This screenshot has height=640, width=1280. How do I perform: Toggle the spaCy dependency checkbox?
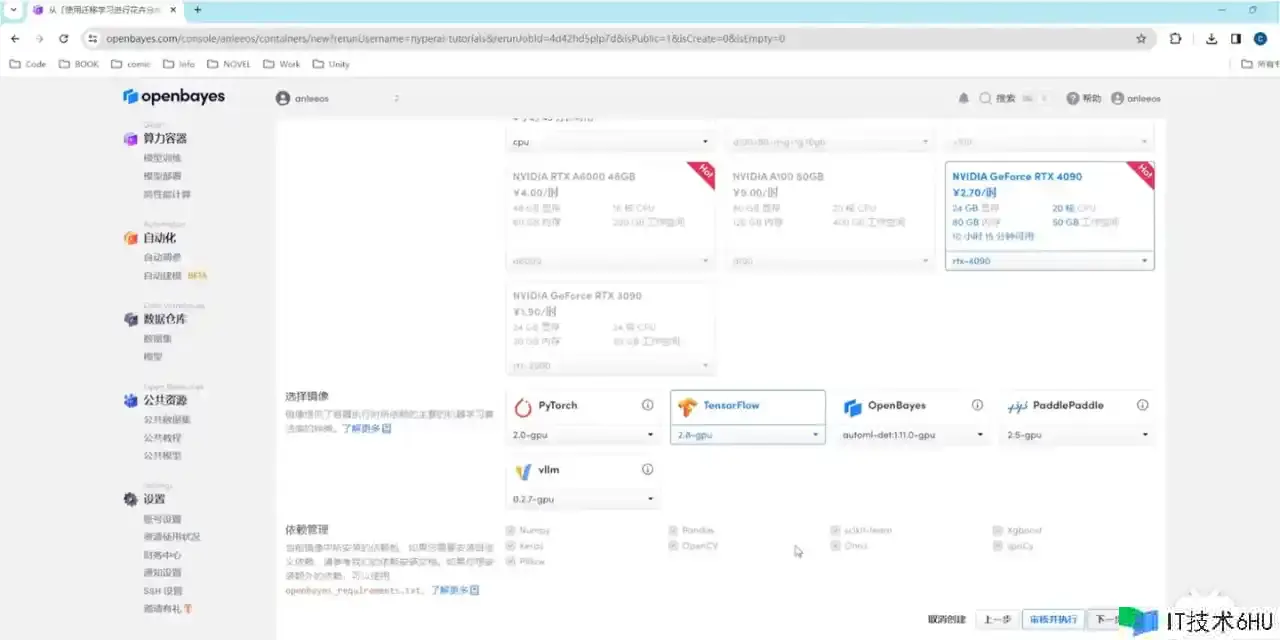tap(998, 546)
